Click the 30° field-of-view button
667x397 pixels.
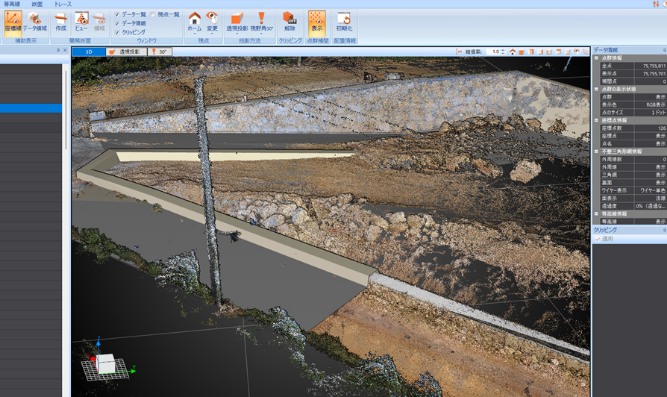point(160,51)
